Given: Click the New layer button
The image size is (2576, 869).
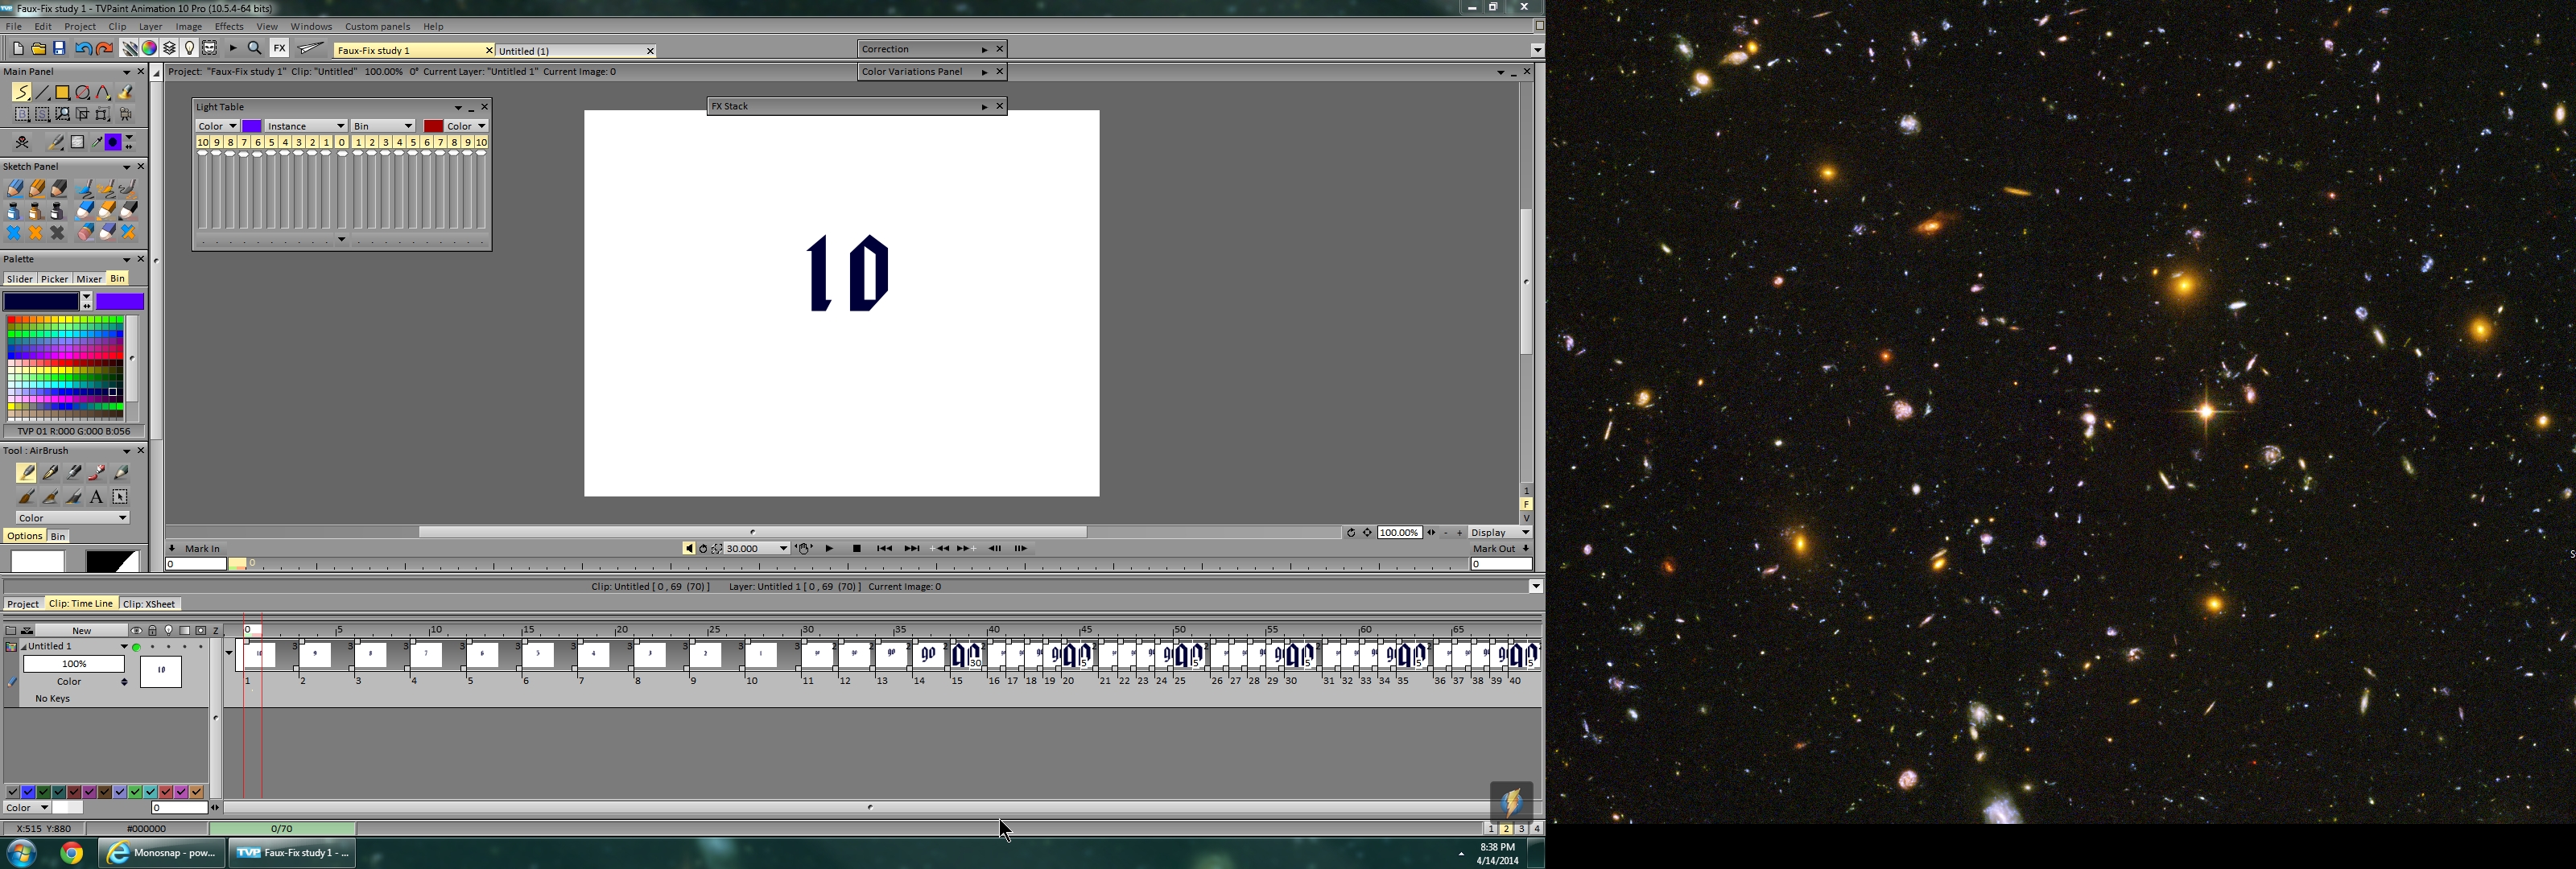Looking at the screenshot, I should [82, 631].
